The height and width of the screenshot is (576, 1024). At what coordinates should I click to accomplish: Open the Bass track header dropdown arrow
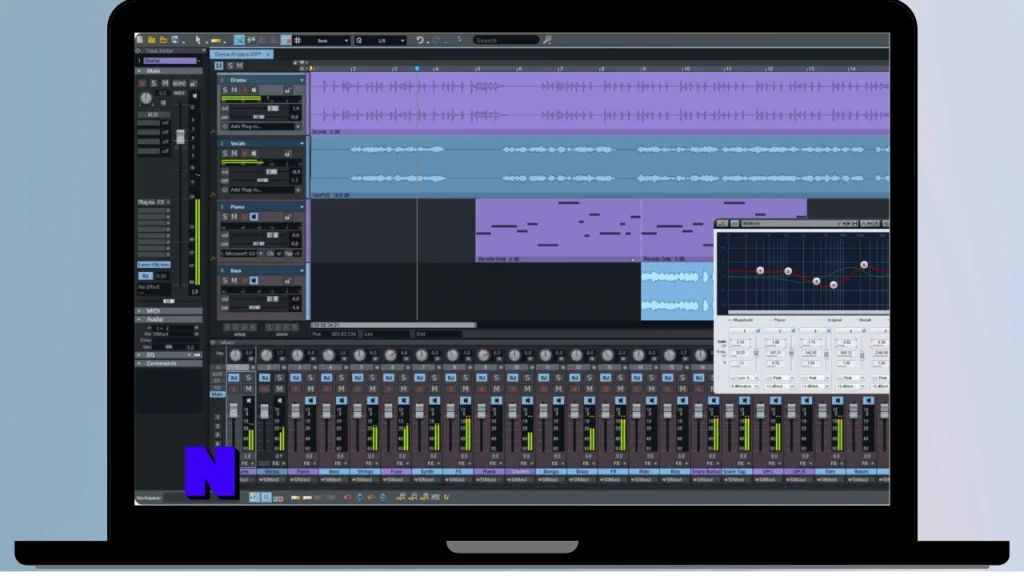pos(302,270)
